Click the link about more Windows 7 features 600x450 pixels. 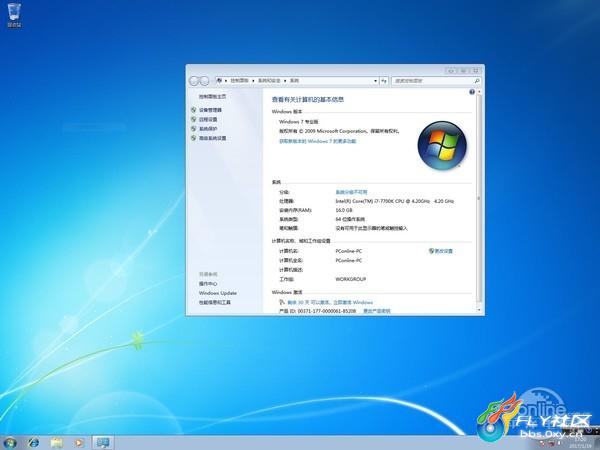click(318, 141)
